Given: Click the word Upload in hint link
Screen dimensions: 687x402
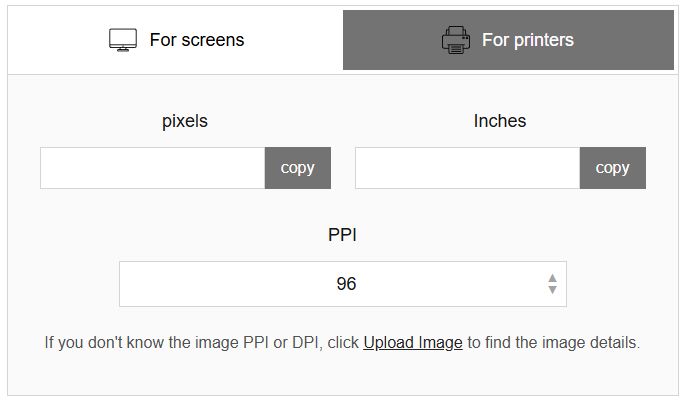Looking at the screenshot, I should tap(388, 342).
